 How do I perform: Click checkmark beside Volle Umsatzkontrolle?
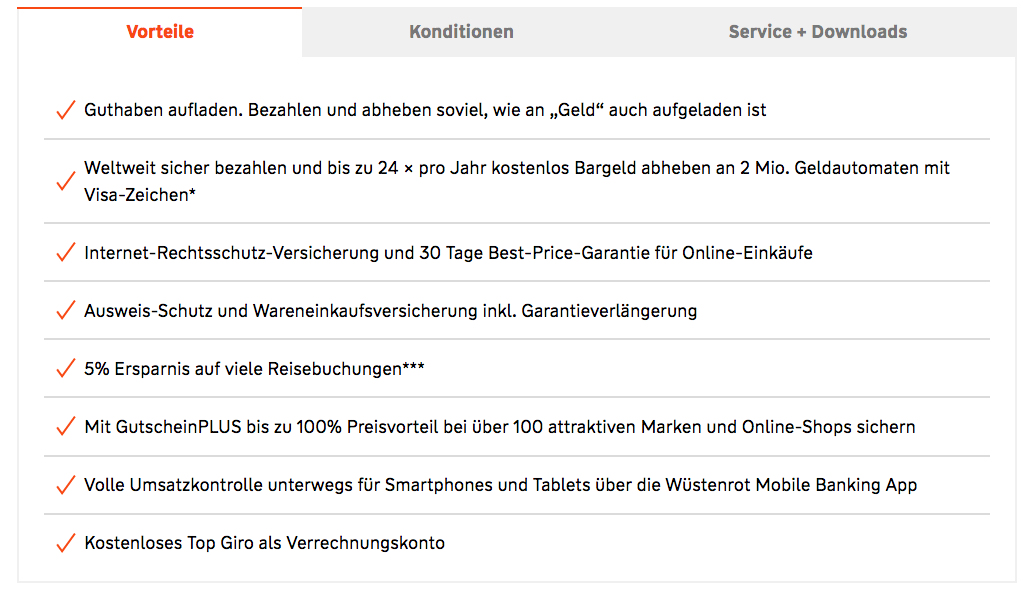[66, 485]
